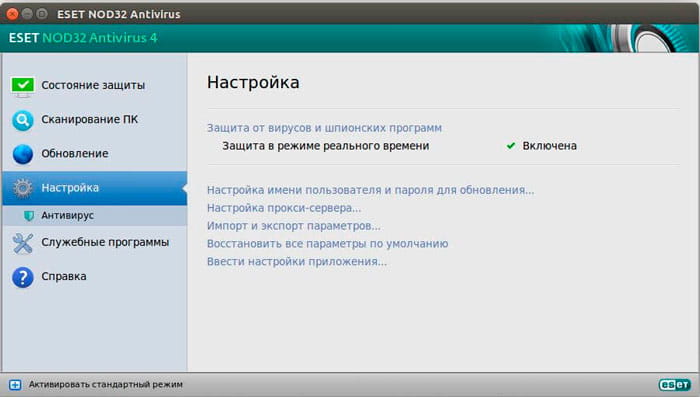Select Сканирование ПК in sidebar
Image resolution: width=700 pixels, height=397 pixels.
pyautogui.click(x=89, y=119)
